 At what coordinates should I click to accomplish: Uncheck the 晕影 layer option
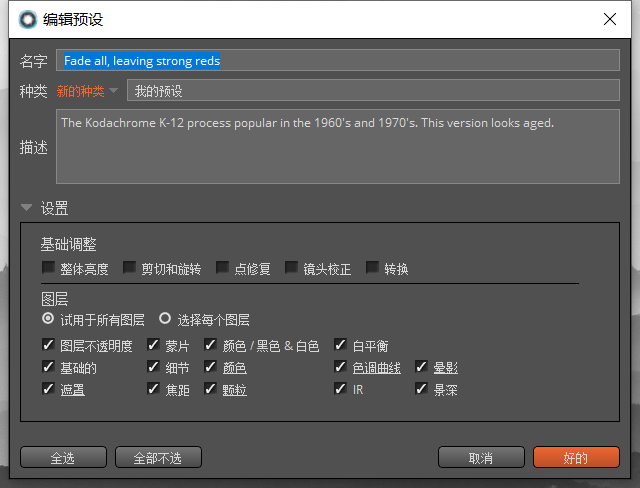tap(421, 368)
